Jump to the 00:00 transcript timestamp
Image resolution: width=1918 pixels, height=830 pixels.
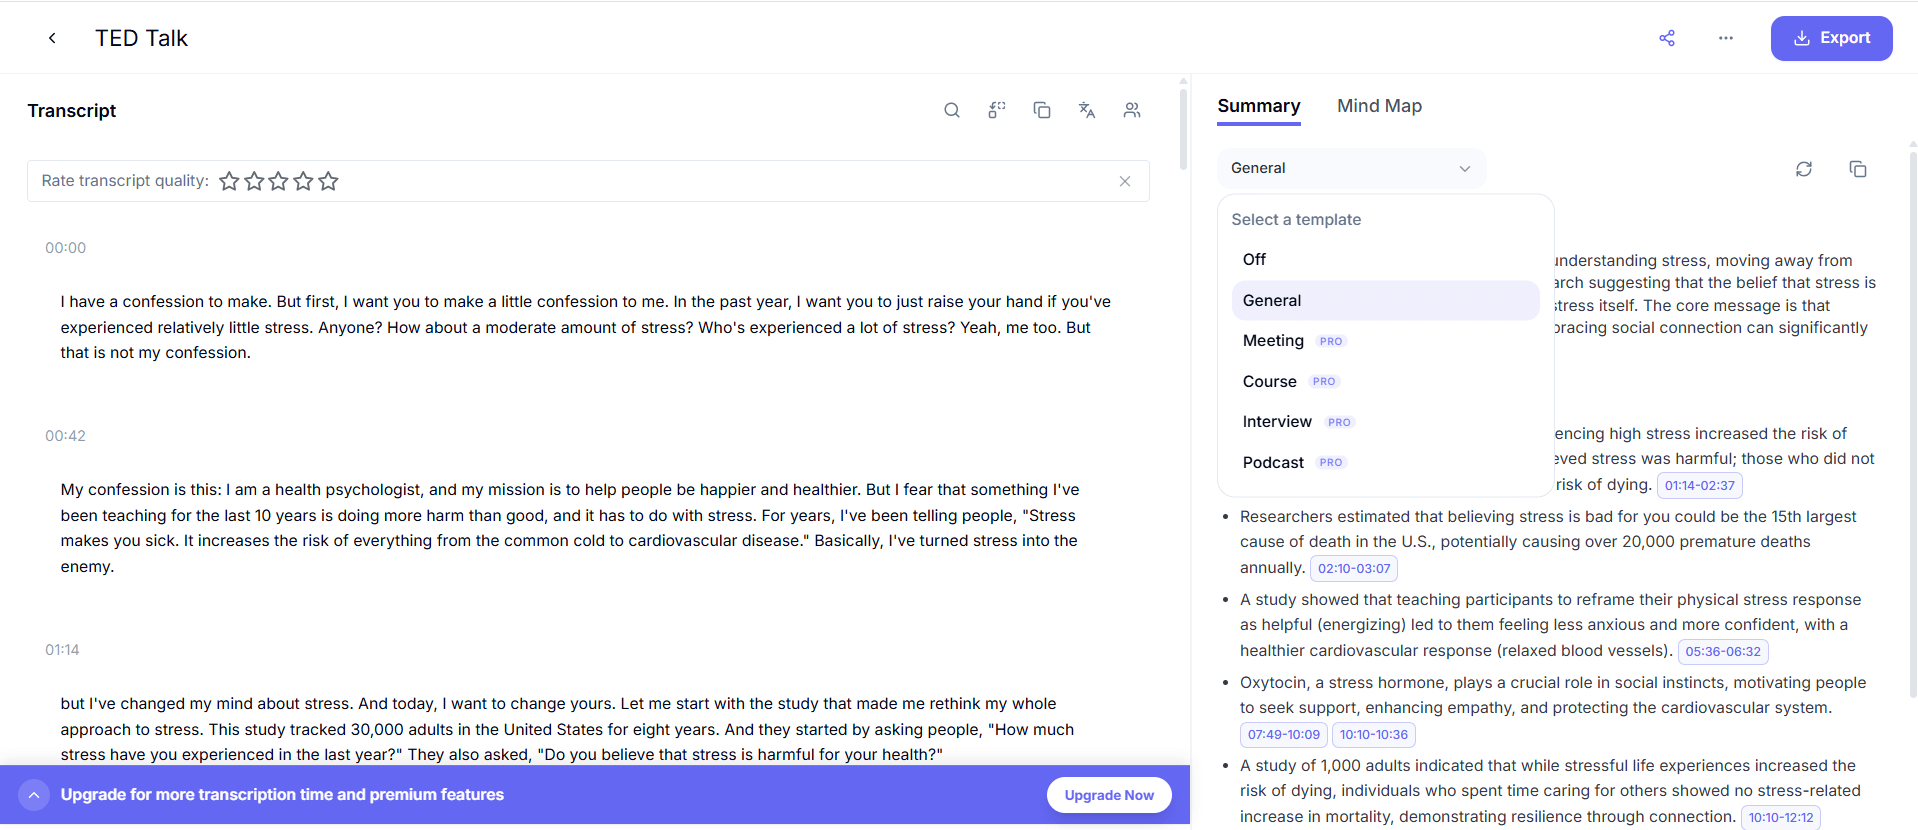pyautogui.click(x=65, y=248)
